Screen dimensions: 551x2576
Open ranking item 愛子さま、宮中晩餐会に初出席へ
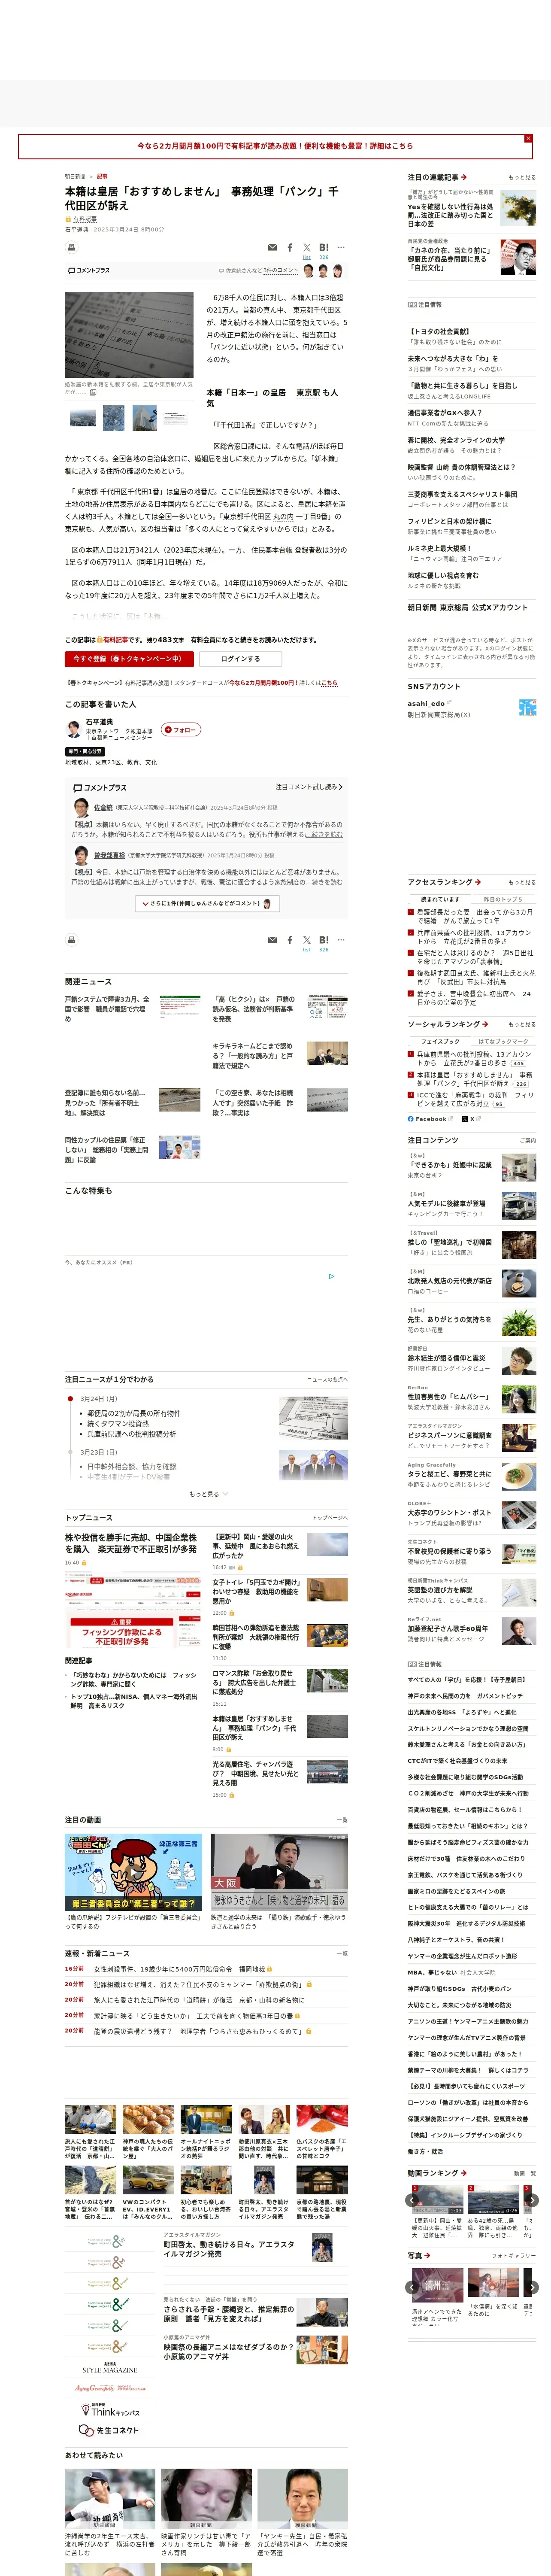pos(475,998)
